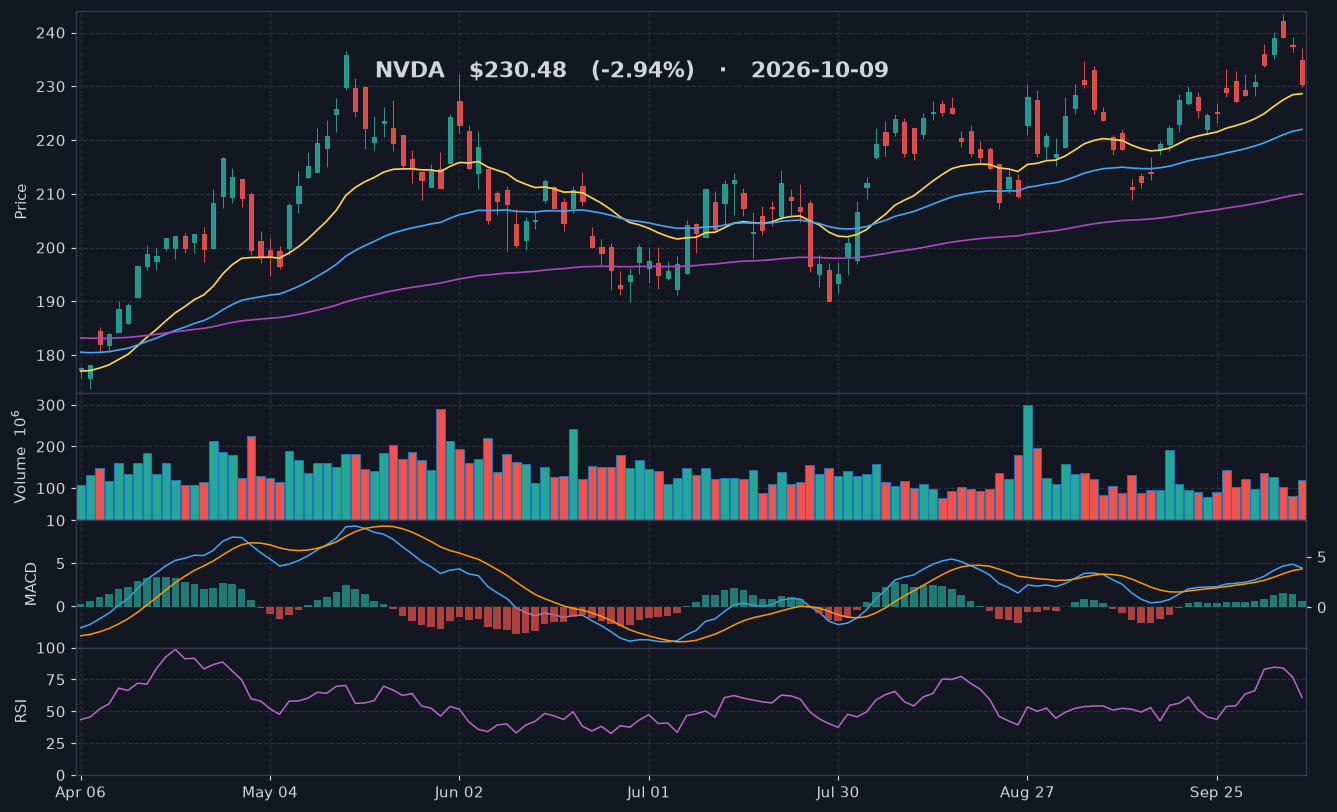
Task: Click the 75 RSI axis tick
Action: tap(56, 680)
